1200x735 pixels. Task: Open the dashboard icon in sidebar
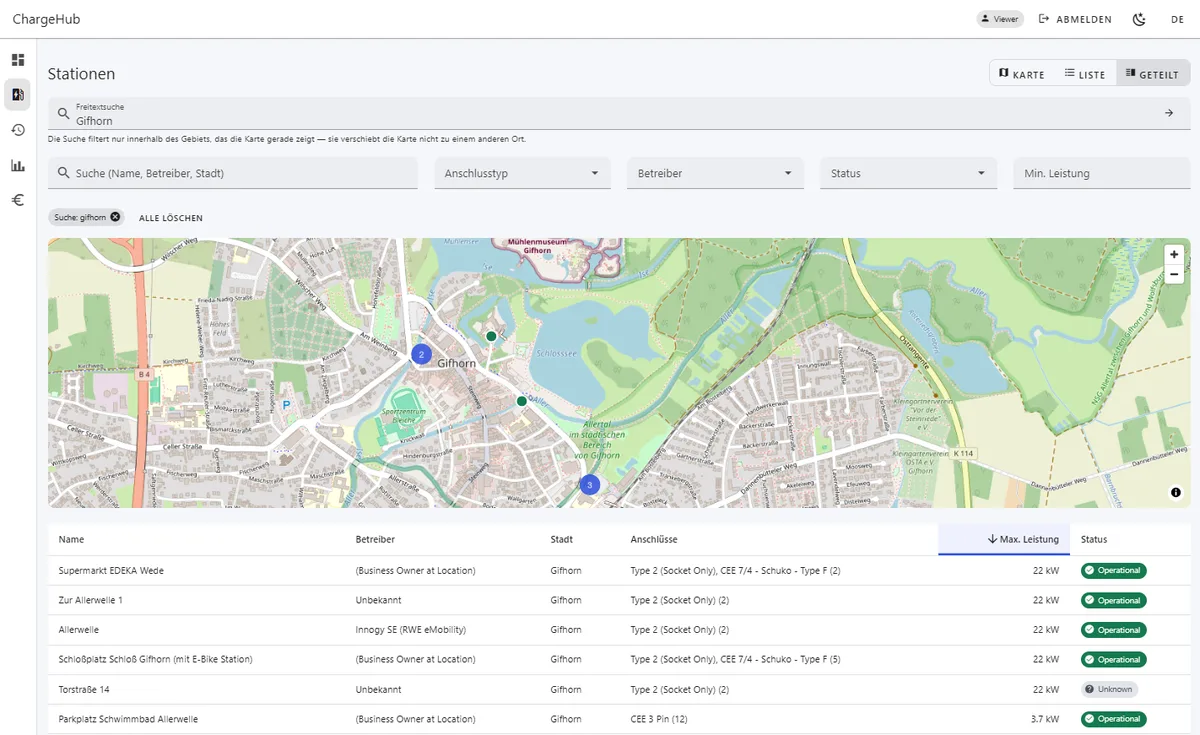(18, 60)
